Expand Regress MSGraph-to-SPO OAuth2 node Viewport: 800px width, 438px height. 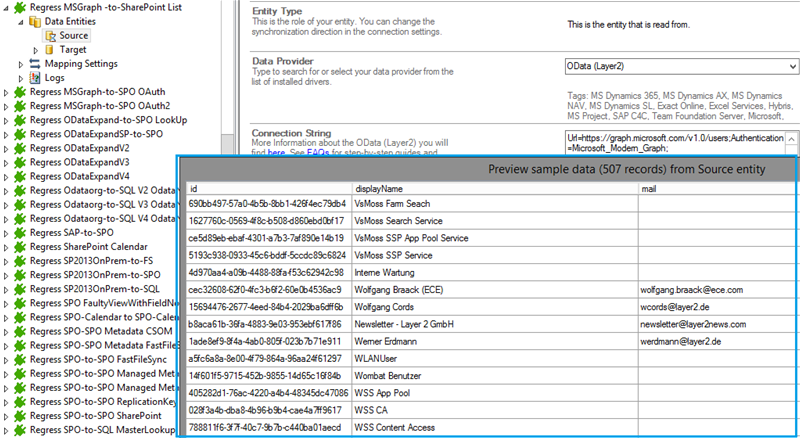[7, 105]
